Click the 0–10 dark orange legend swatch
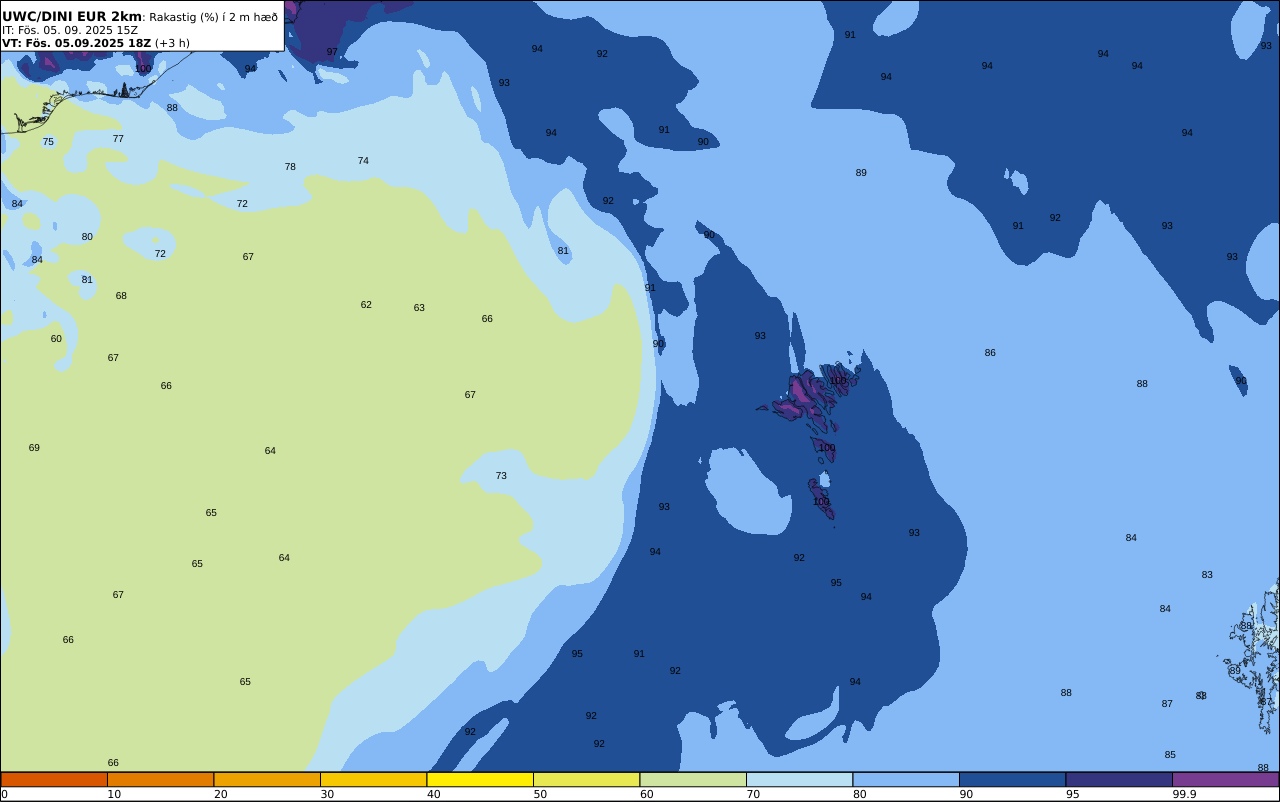The image size is (1280, 802). 54,779
